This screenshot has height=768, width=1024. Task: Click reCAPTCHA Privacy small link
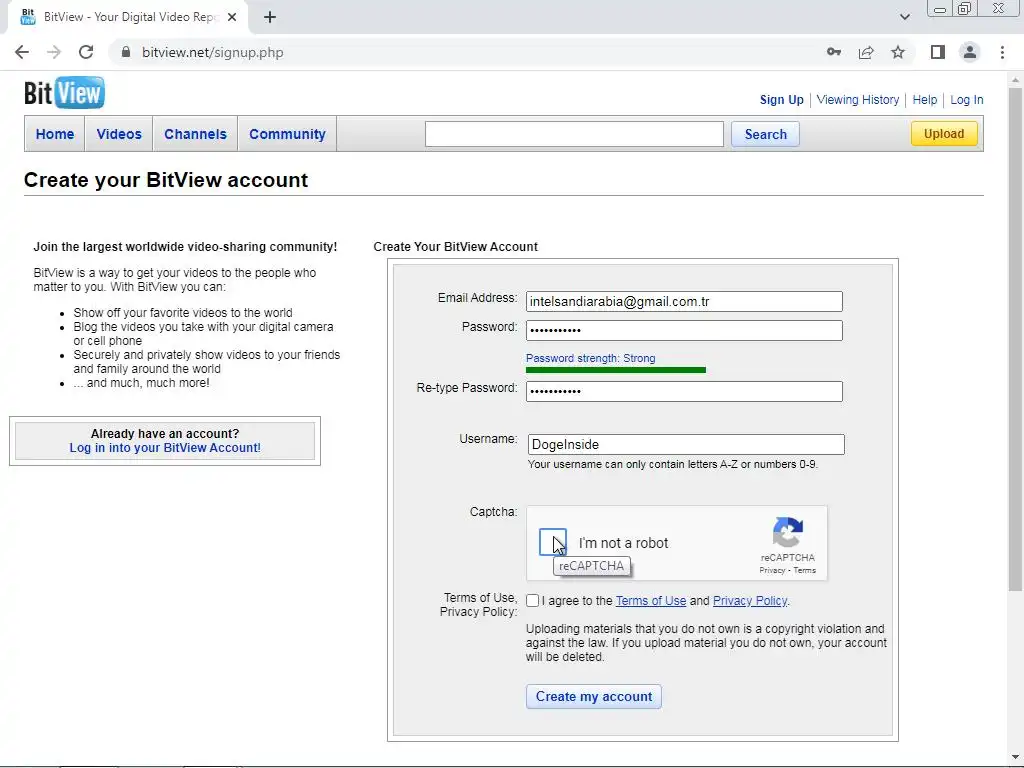(x=772, y=570)
